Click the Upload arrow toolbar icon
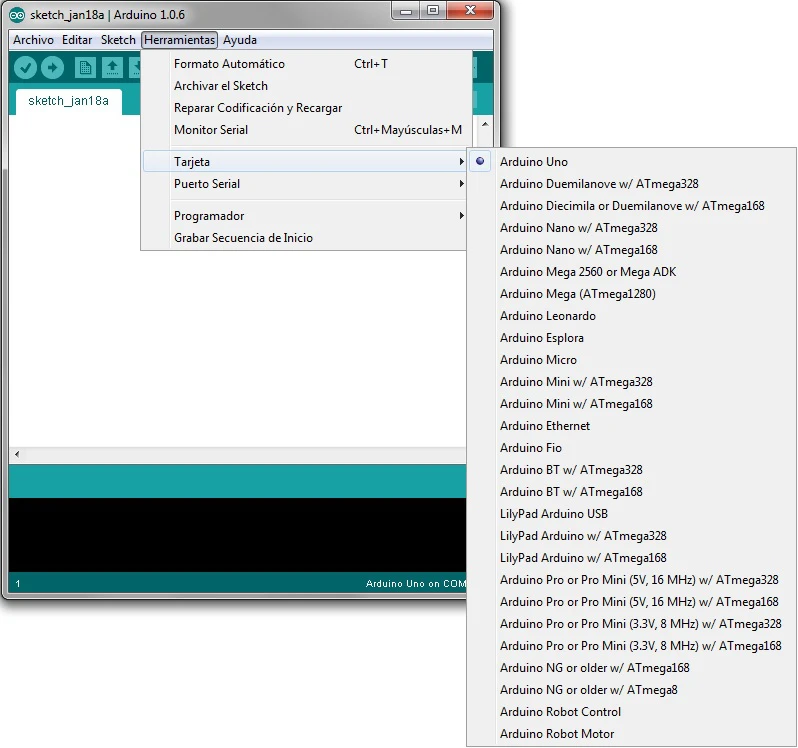Viewport: 798px width, 748px height. click(x=52, y=67)
